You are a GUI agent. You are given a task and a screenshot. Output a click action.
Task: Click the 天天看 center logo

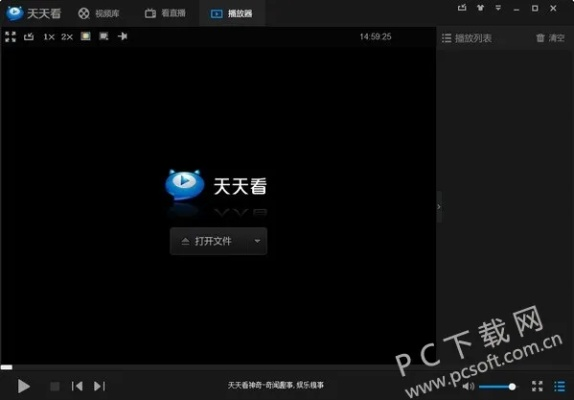pyautogui.click(x=216, y=185)
